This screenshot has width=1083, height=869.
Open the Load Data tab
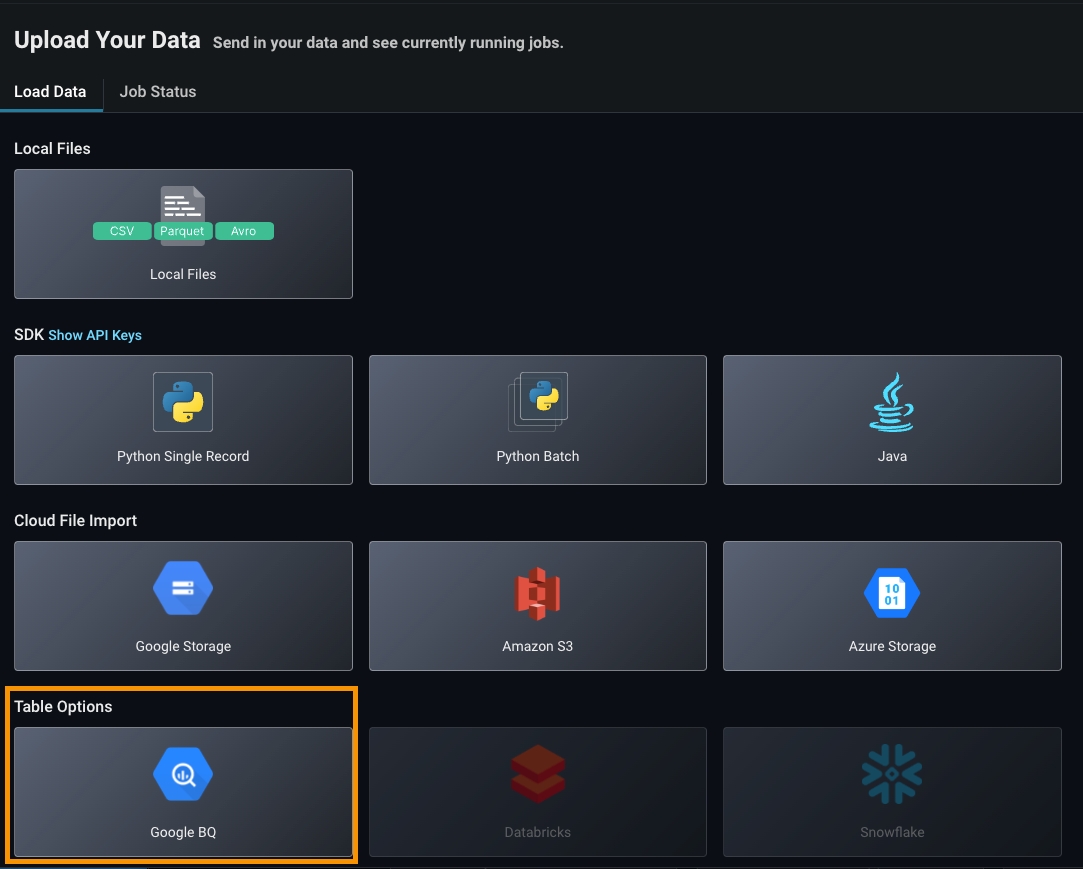50,92
